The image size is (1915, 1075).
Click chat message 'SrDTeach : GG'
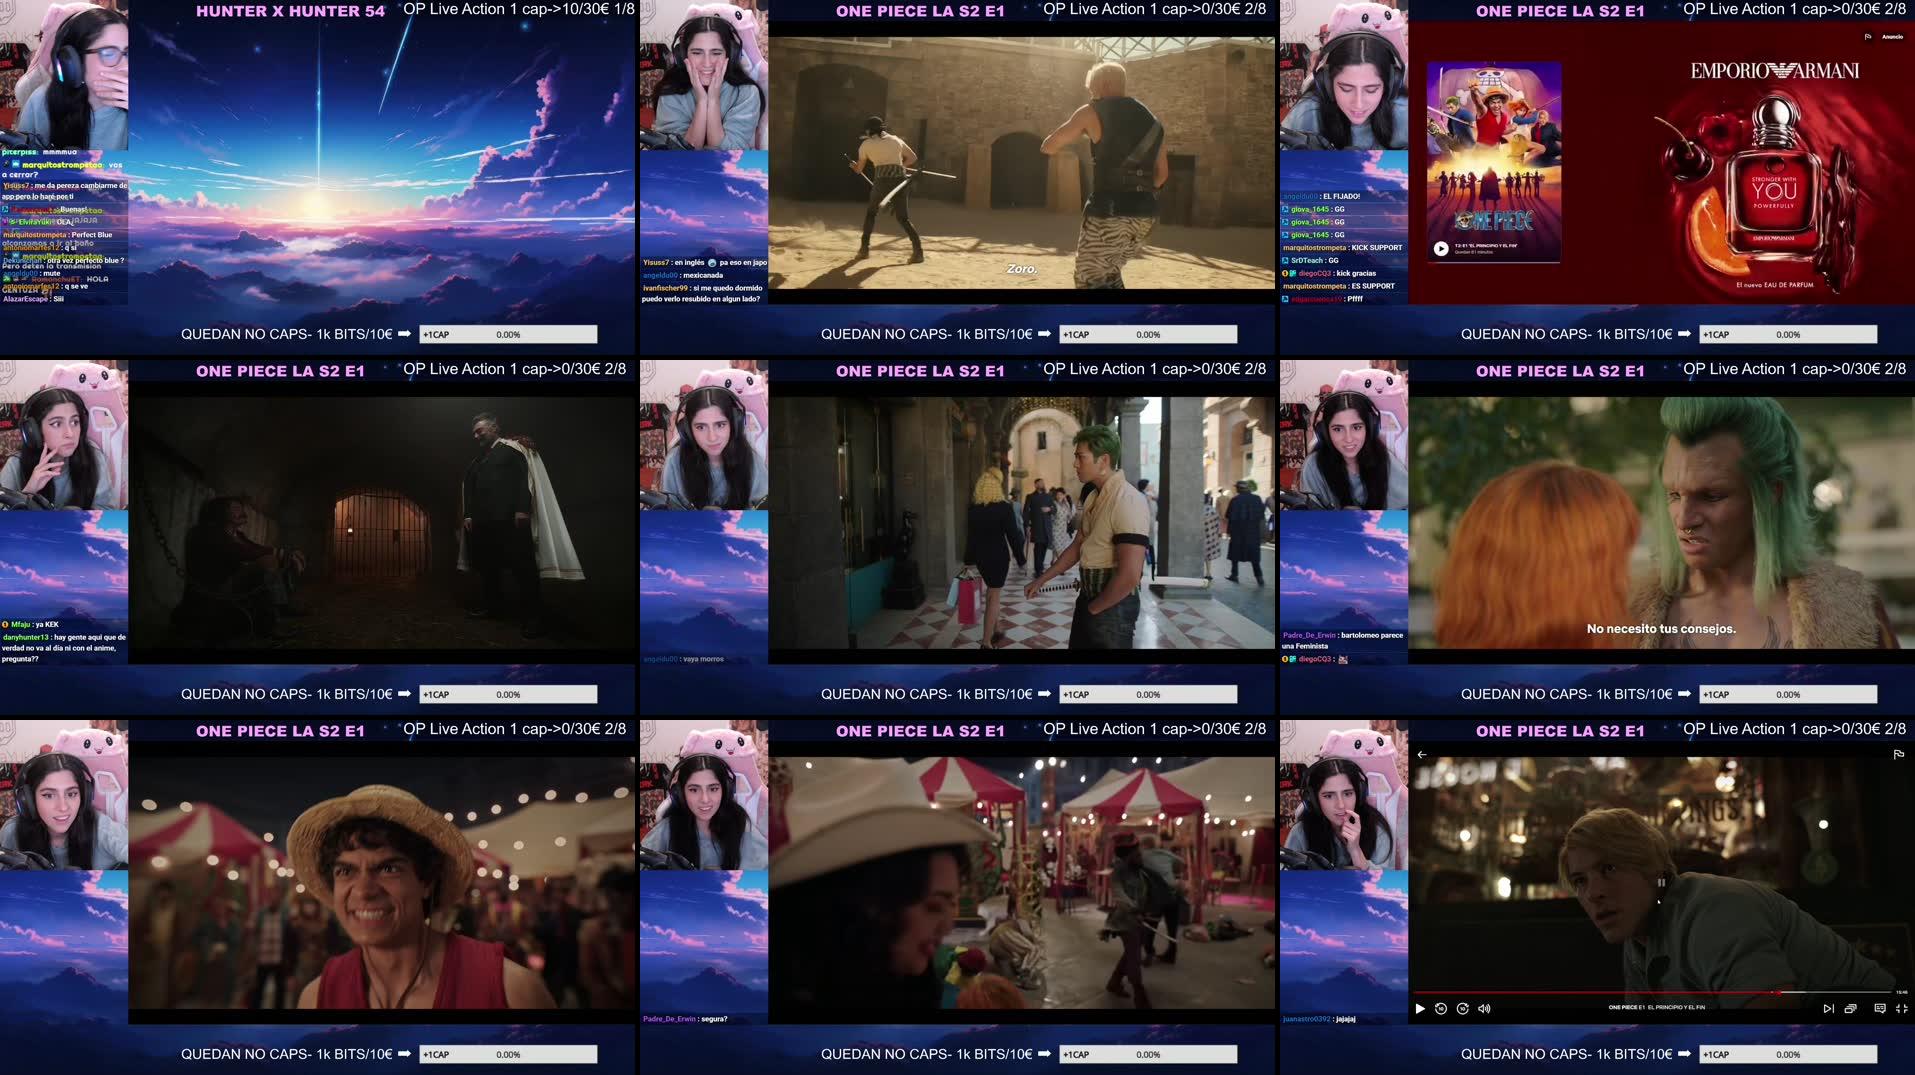[x=1310, y=260]
